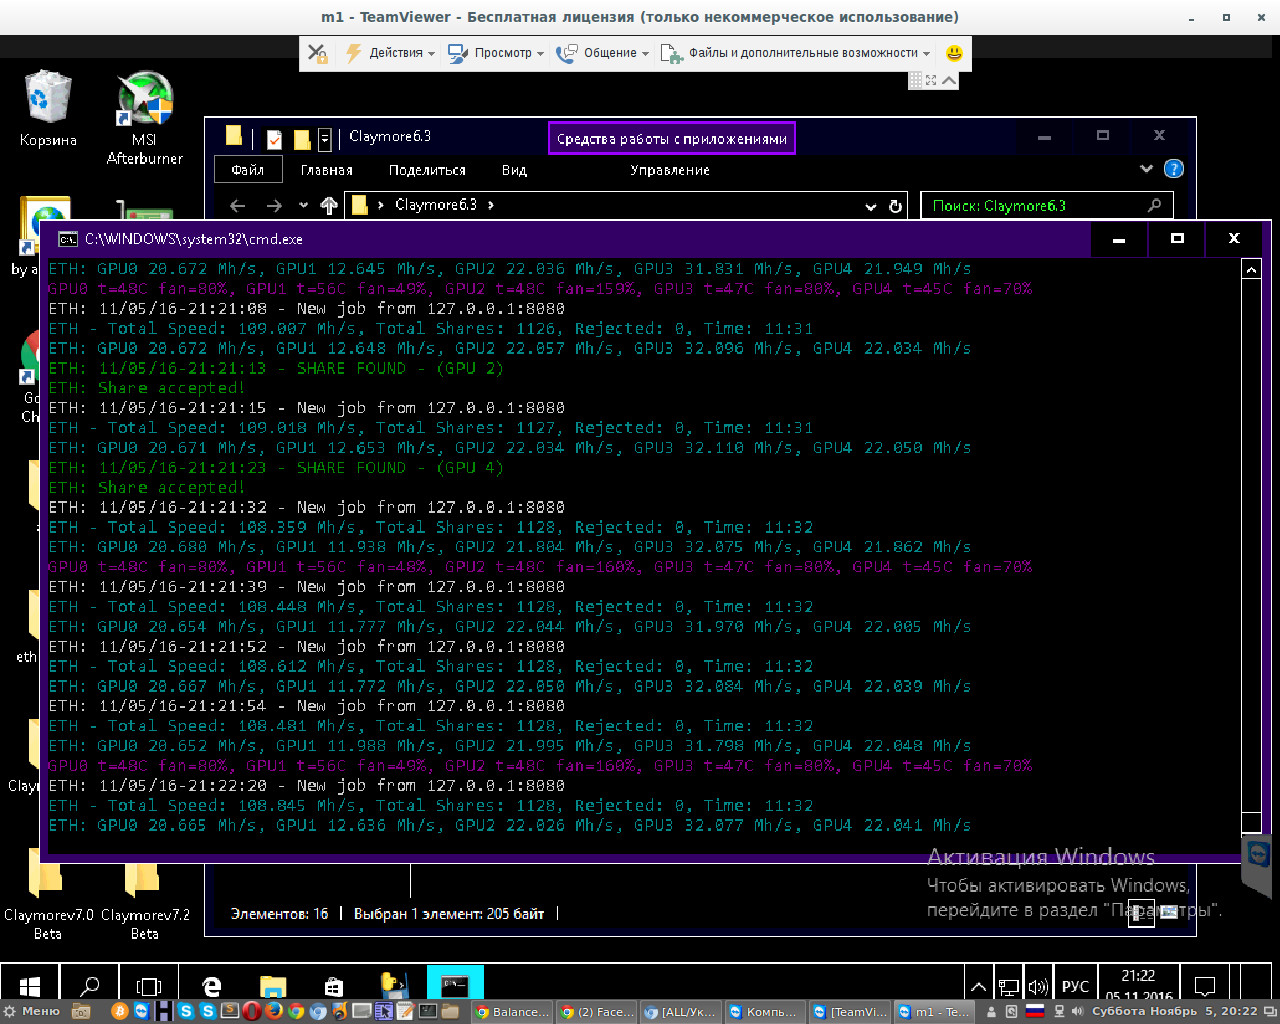Open Windows Store from the taskbar
1280x1024 pixels.
(334, 987)
